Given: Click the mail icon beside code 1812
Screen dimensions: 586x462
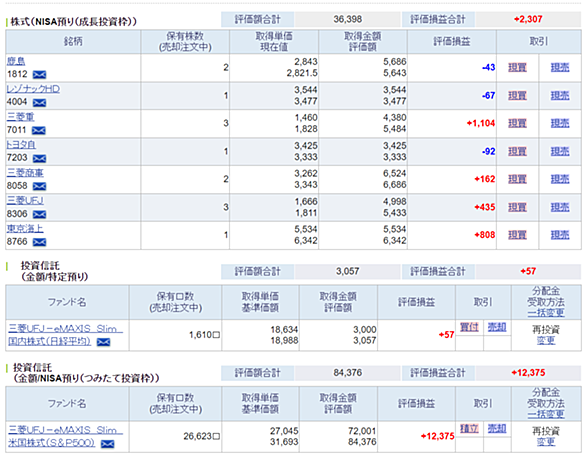Looking at the screenshot, I should tap(39, 75).
